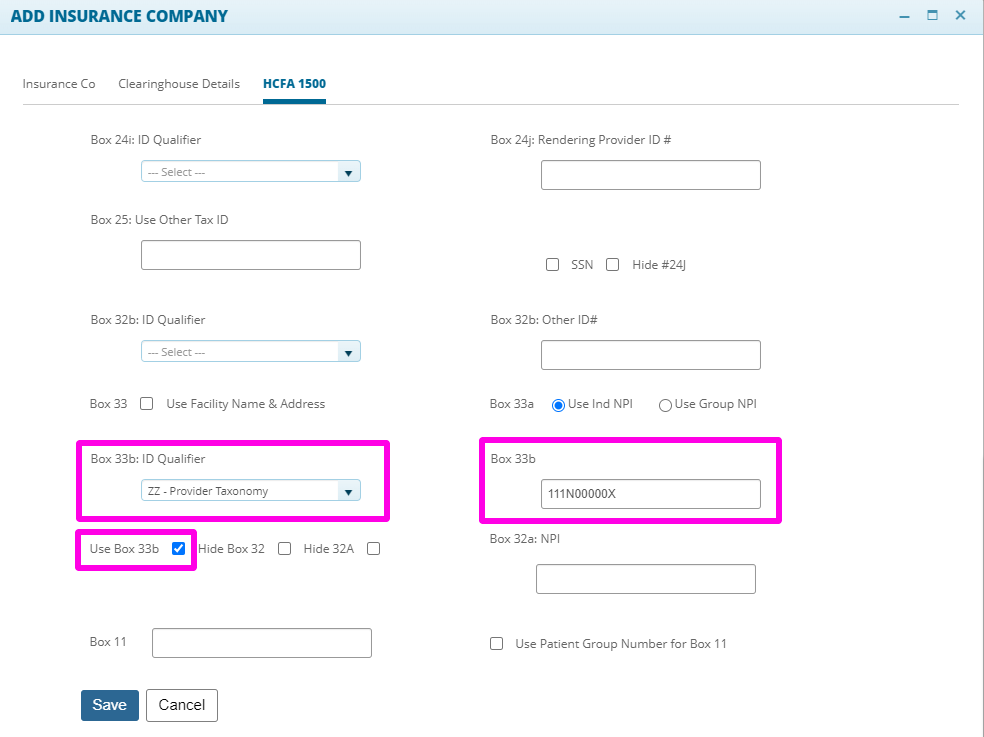
Task: Uncheck the Use Box 33b checkbox
Action: click(178, 548)
